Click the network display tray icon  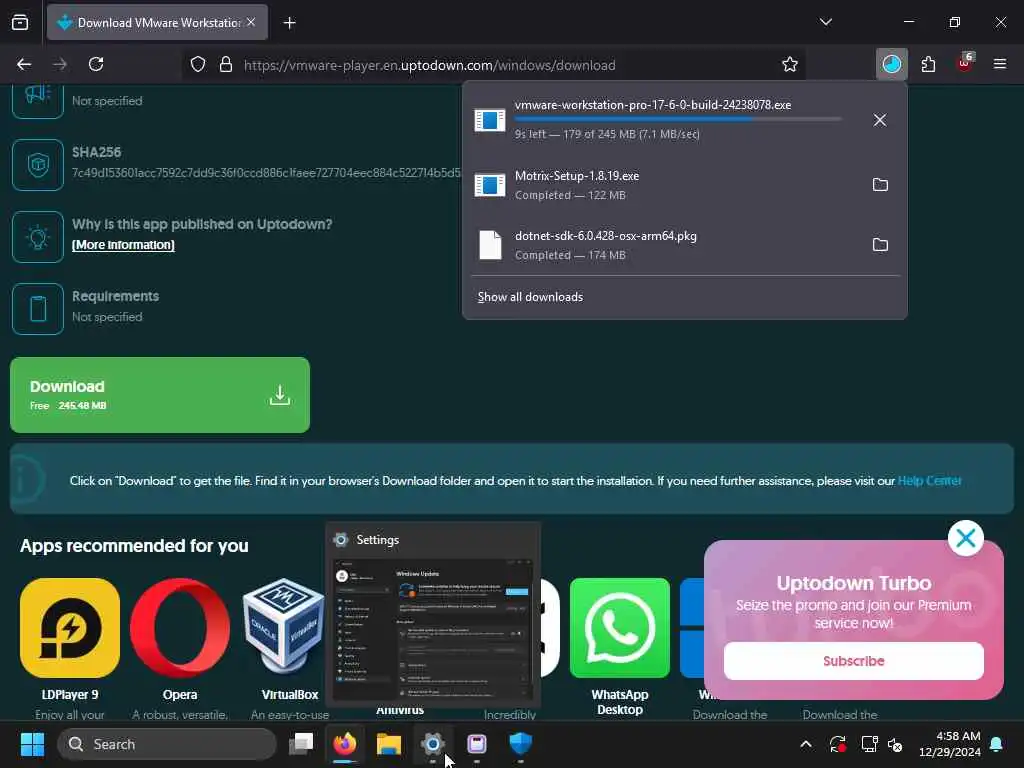pyautogui.click(x=869, y=744)
